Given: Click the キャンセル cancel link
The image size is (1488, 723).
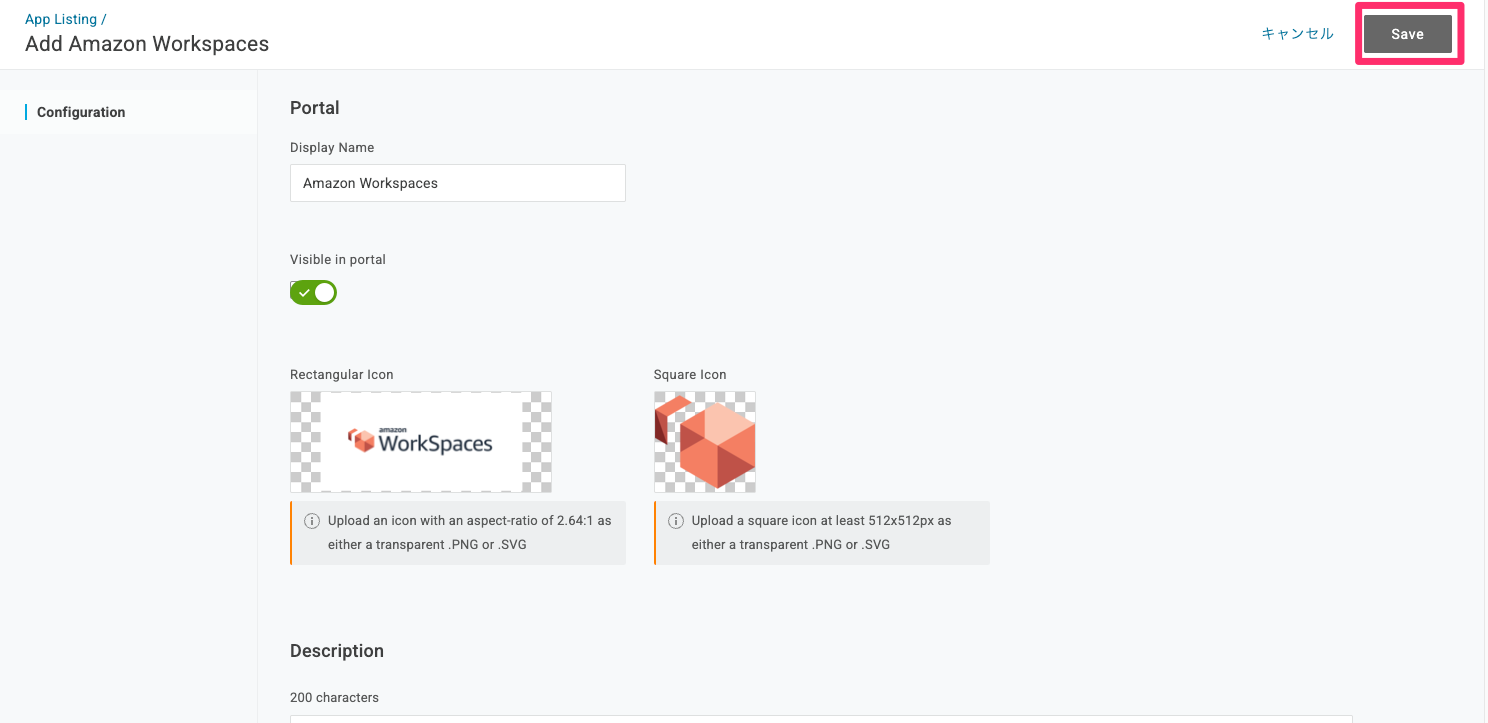Looking at the screenshot, I should [1297, 33].
